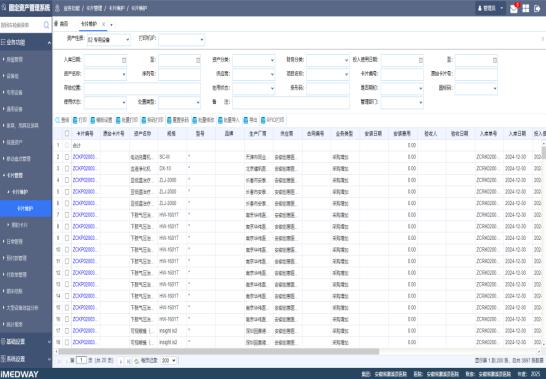Open the ZCKP card number link in row 2
This screenshot has width=546, height=379.
(x=84, y=157)
